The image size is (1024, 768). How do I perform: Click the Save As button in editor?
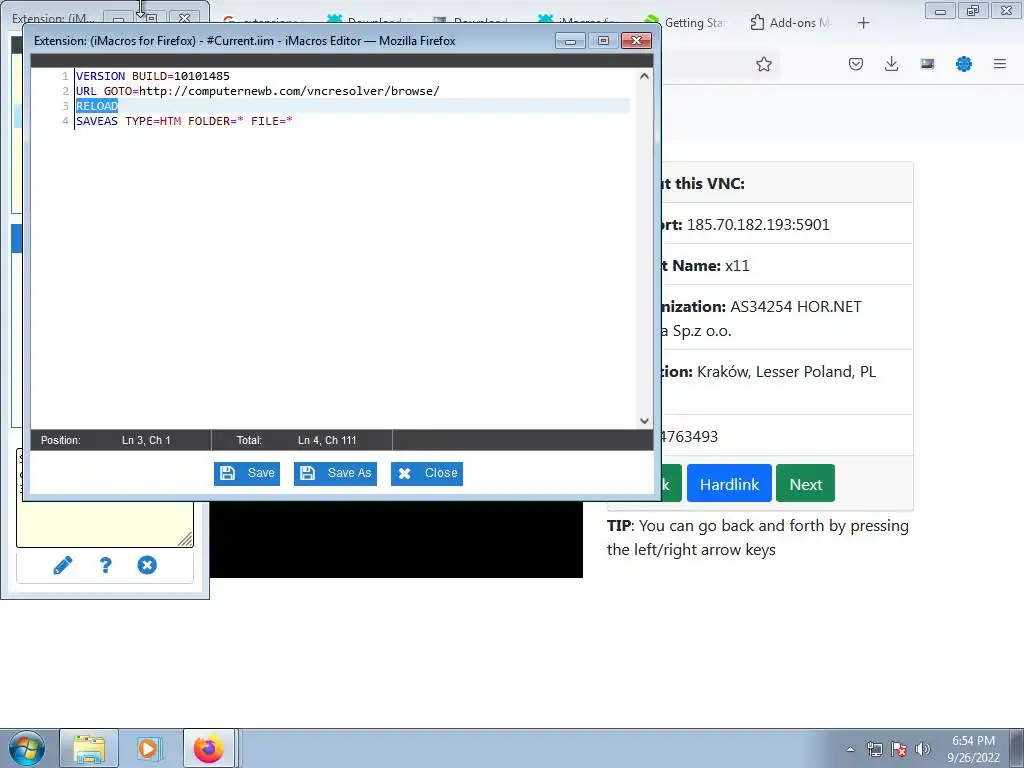pos(335,473)
